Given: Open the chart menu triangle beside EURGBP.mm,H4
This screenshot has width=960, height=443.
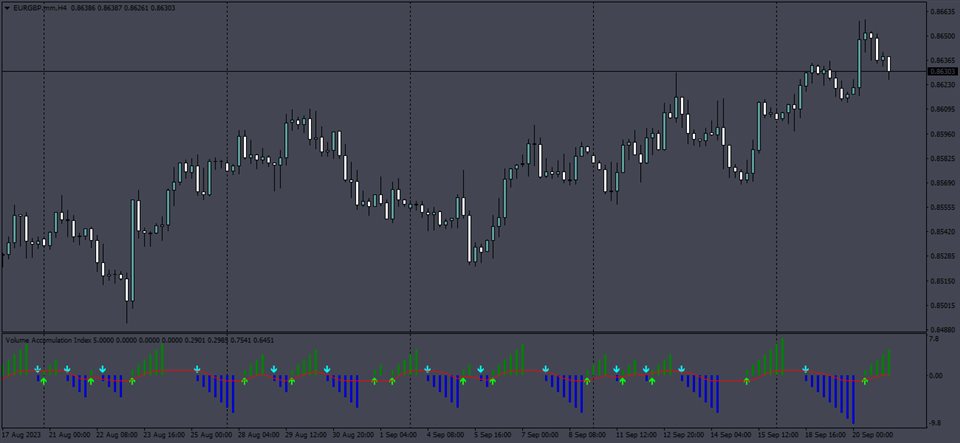Looking at the screenshot, I should click(x=7, y=9).
